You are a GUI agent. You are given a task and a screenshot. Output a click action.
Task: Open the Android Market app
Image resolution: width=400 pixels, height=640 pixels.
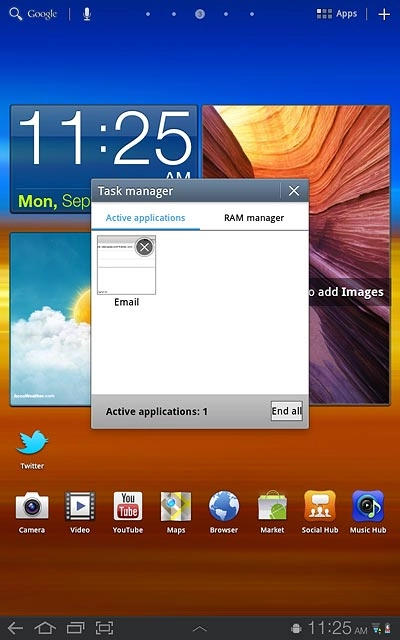click(272, 507)
